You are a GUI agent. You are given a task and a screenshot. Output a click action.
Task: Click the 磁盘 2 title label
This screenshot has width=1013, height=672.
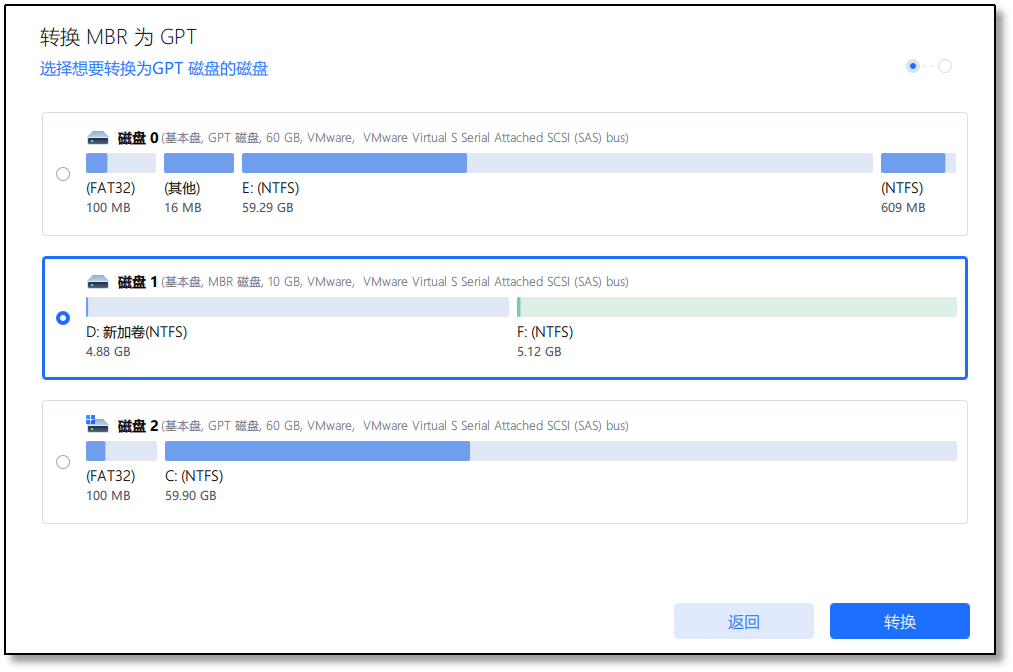(x=138, y=426)
